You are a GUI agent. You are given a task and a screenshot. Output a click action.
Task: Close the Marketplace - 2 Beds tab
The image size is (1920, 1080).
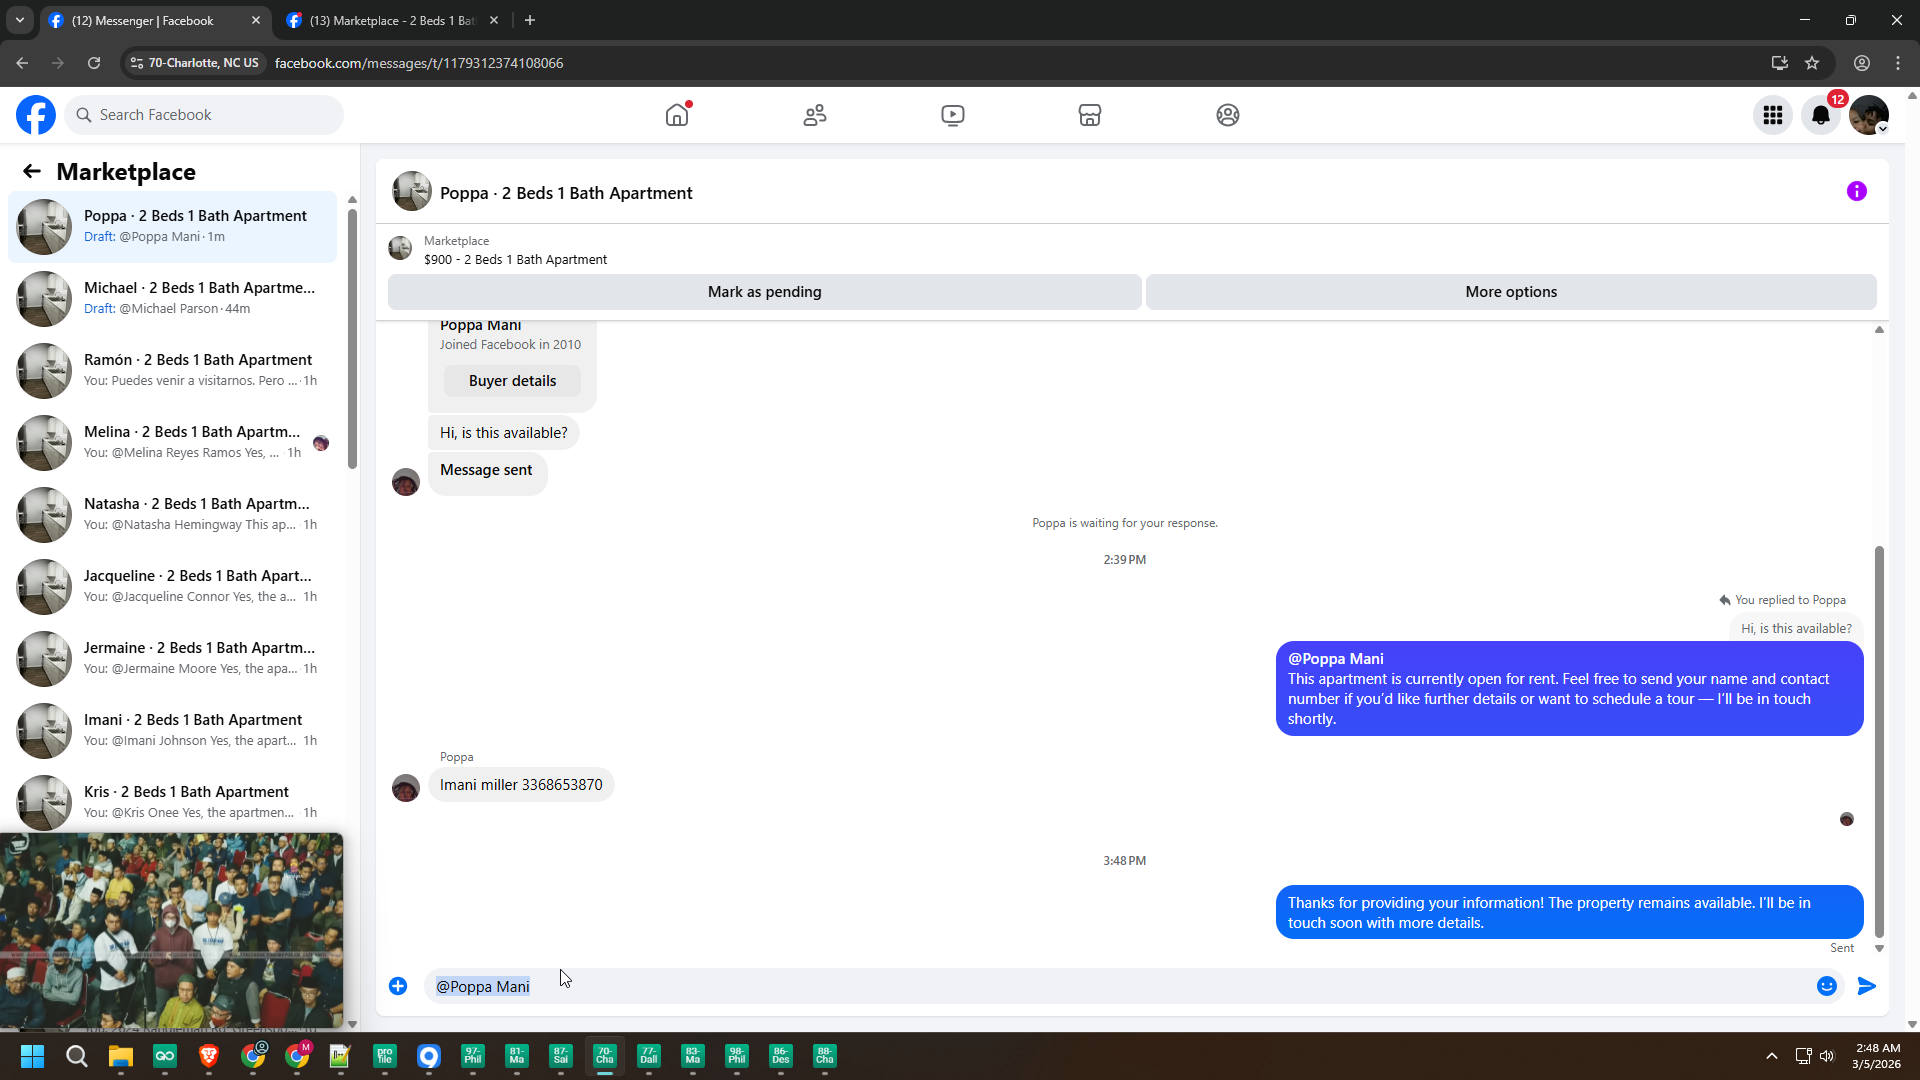point(494,20)
